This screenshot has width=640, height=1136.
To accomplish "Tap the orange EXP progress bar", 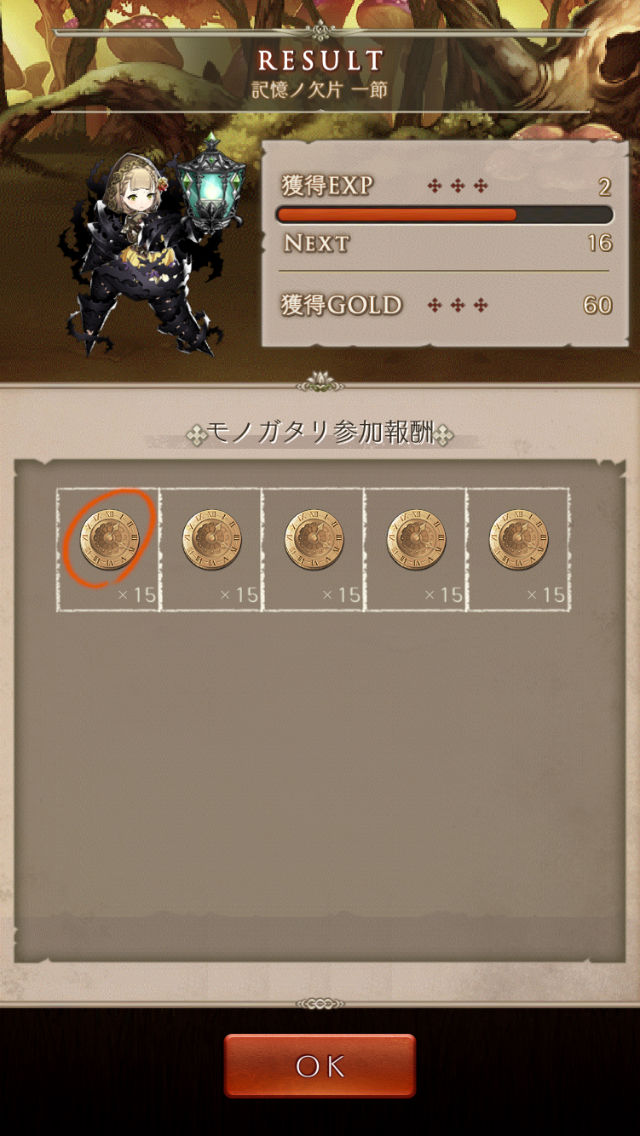I will [444, 215].
